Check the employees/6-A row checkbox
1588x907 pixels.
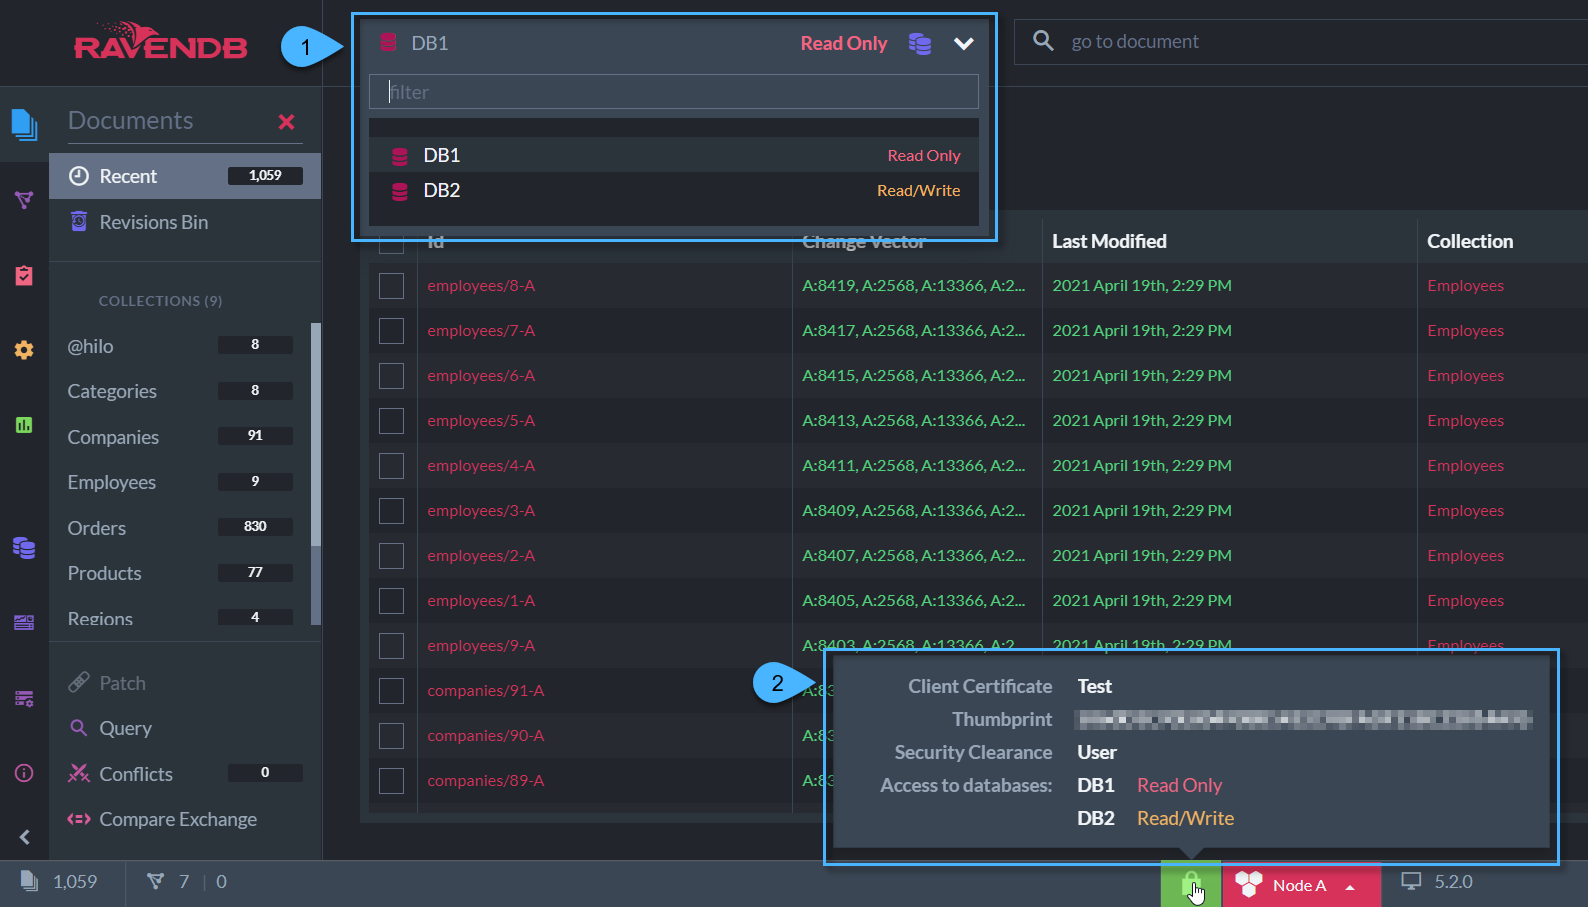[391, 376]
